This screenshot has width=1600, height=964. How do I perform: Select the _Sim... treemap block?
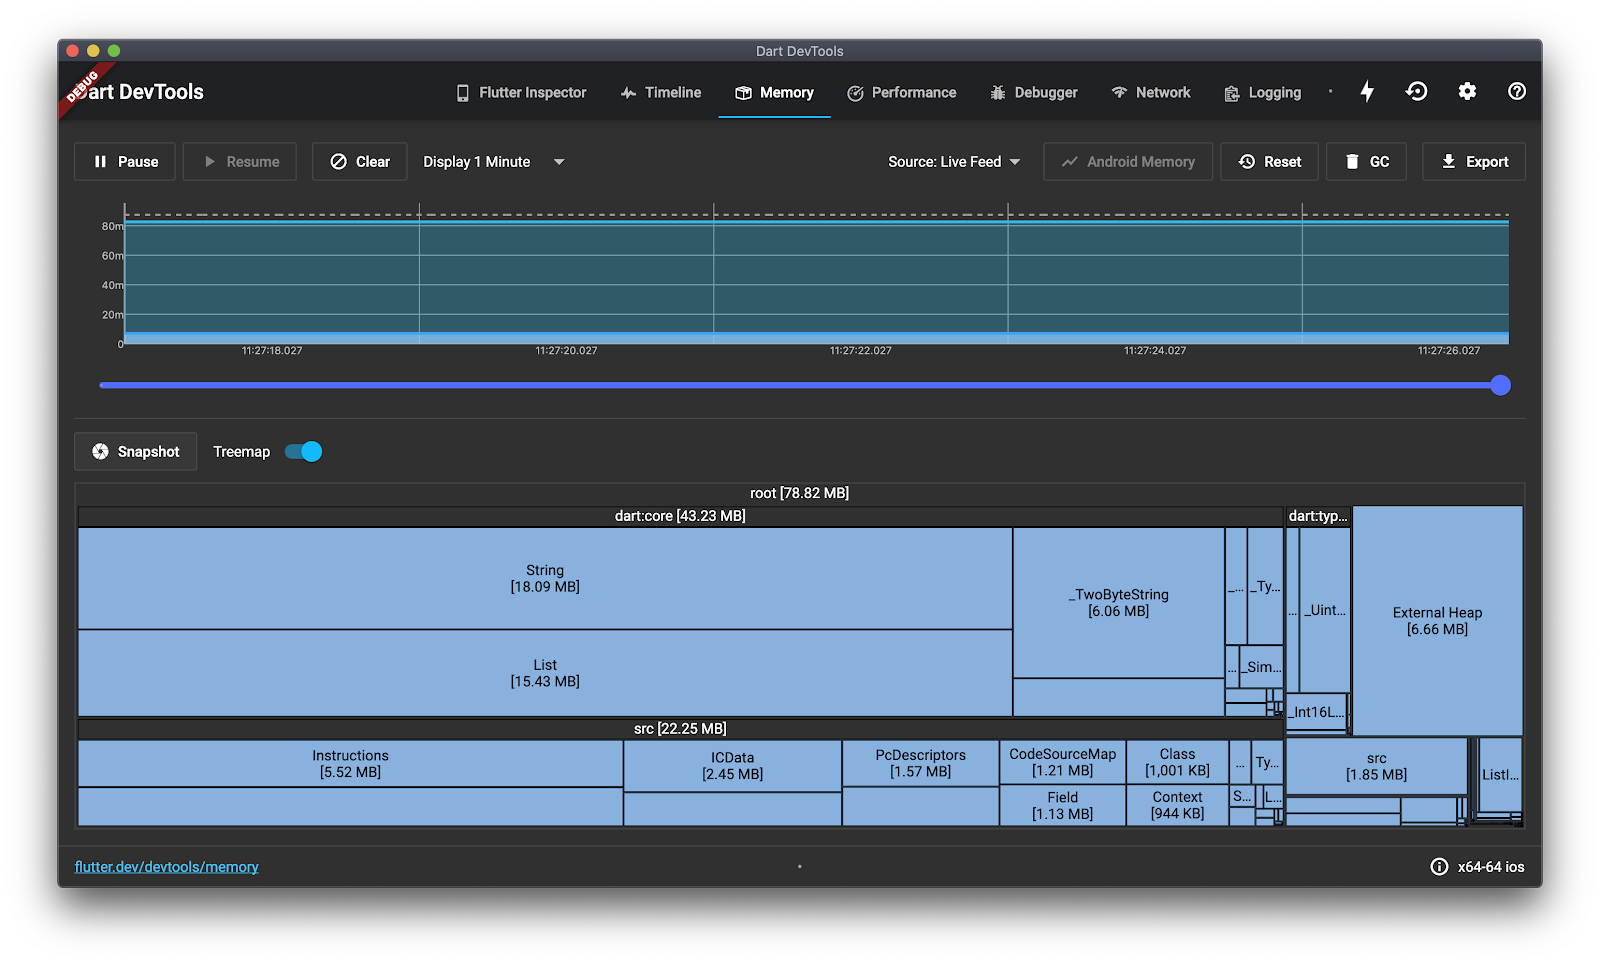click(x=1261, y=667)
